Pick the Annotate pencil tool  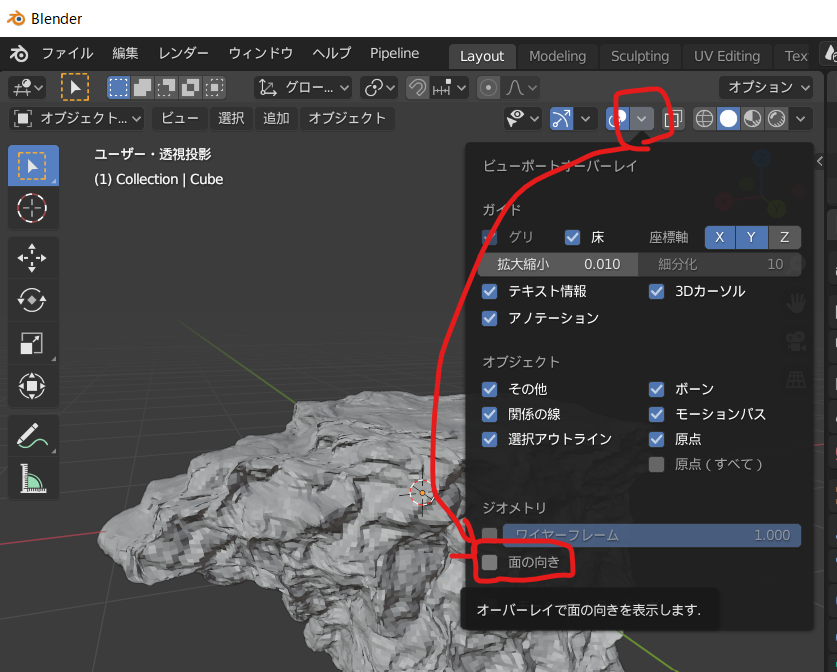coord(32,436)
